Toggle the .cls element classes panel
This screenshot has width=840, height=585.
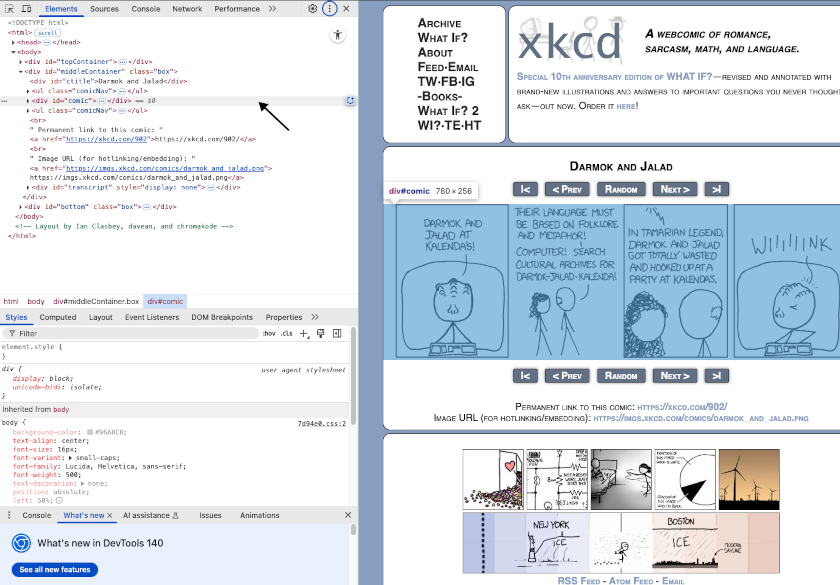[x=286, y=333]
